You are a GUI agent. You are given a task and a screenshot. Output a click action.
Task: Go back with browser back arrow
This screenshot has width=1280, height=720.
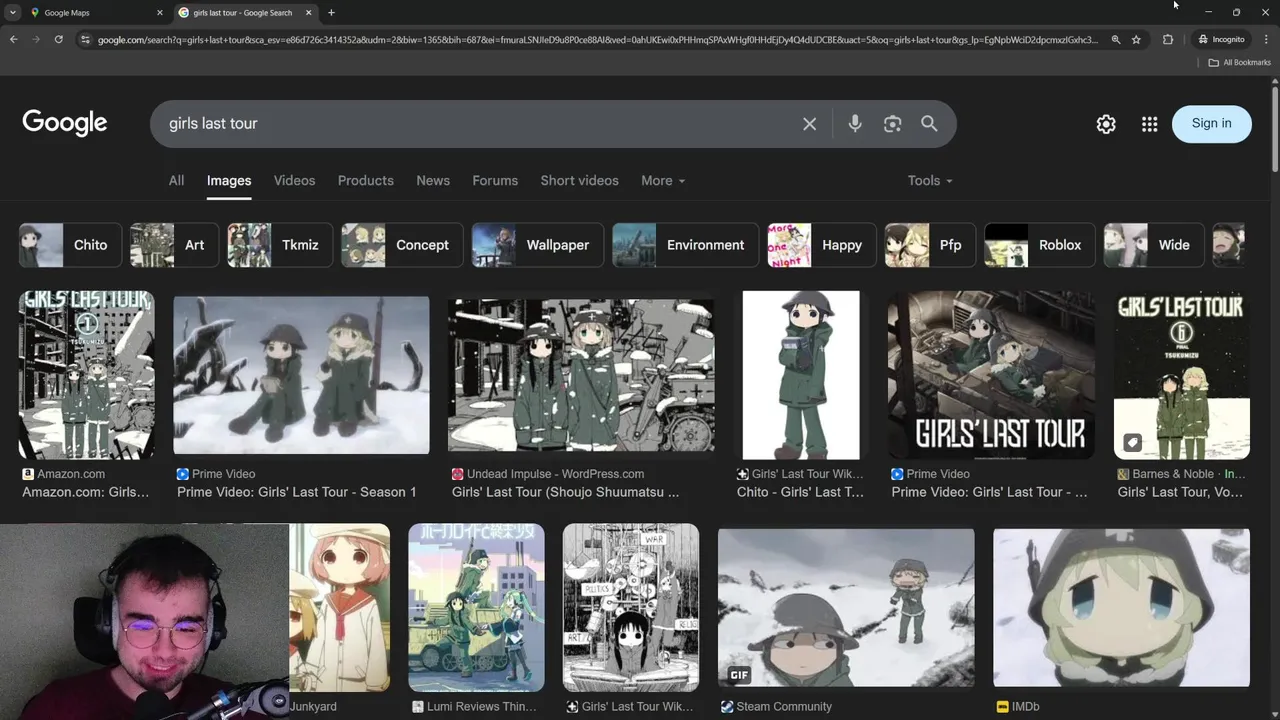click(13, 39)
